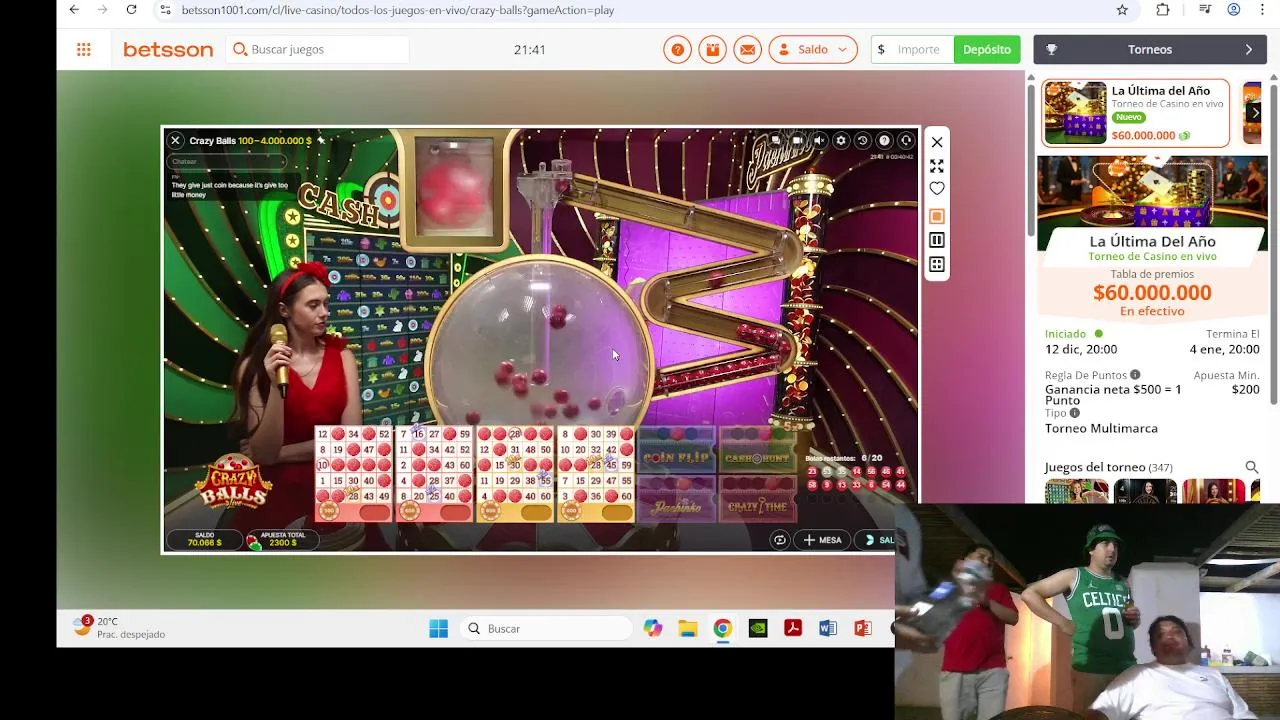Viewport: 1280px width, 720px height.
Task: Open Adobe Acrobat from taskbar
Action: click(792, 628)
